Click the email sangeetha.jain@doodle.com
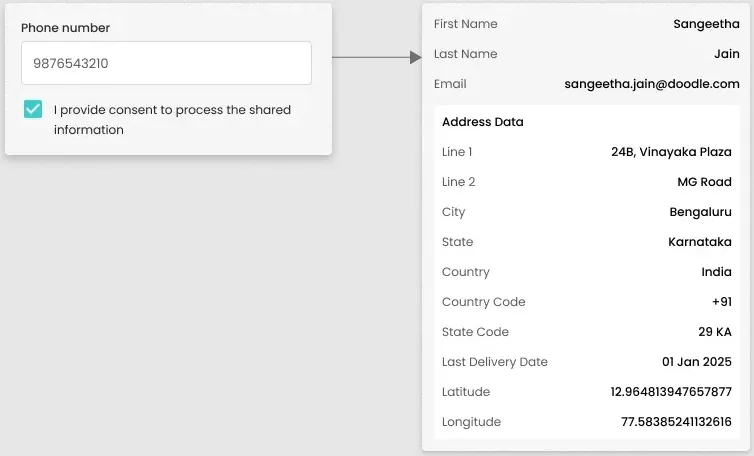 click(652, 84)
